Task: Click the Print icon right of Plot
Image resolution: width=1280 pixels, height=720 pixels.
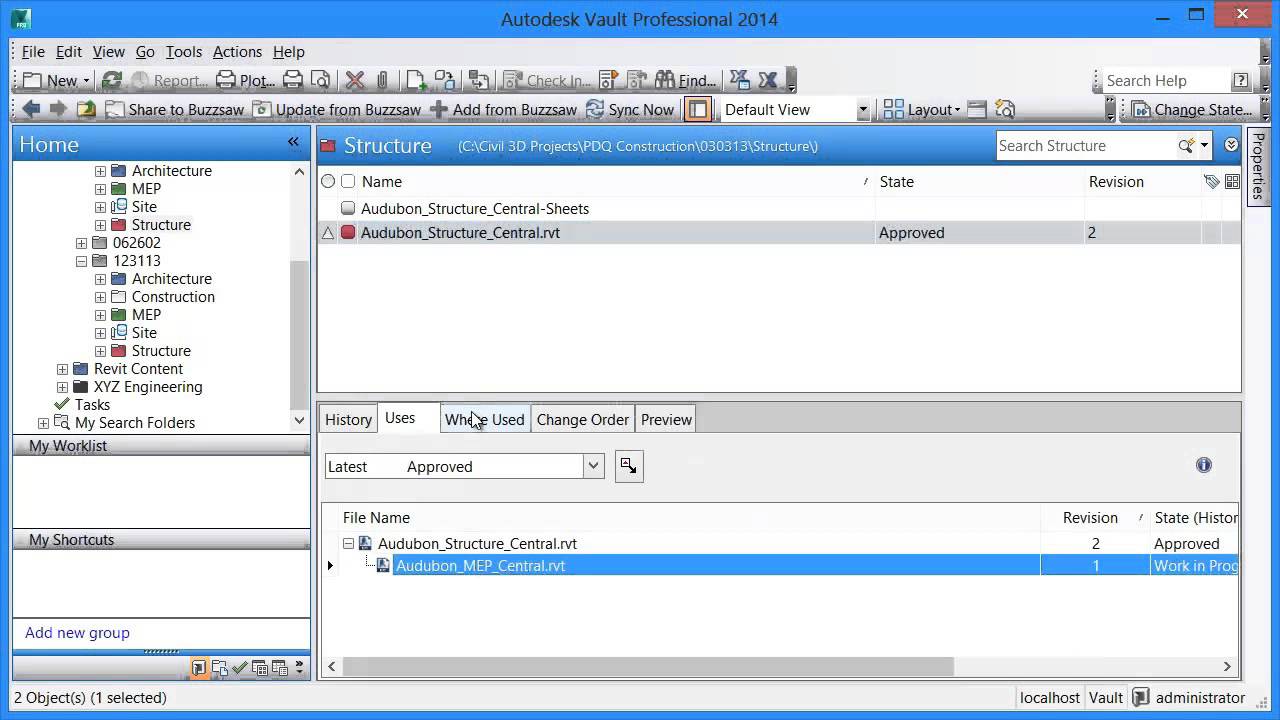Action: click(x=292, y=80)
